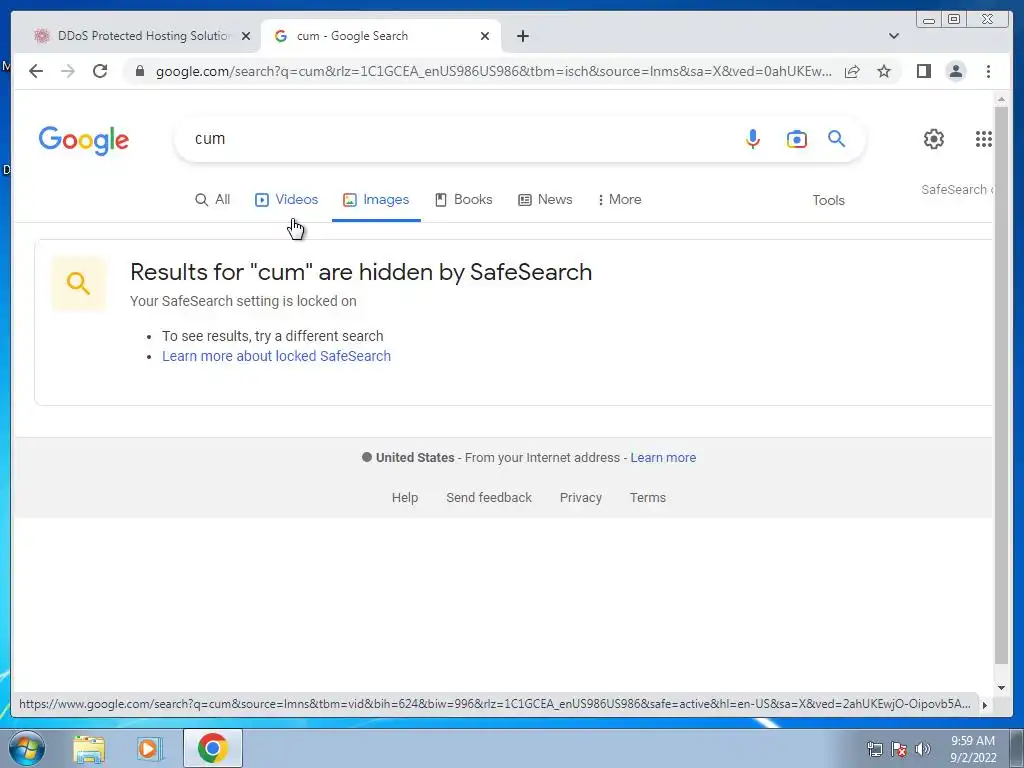Open the Chrome side panel
The image size is (1024, 768).
tap(923, 71)
